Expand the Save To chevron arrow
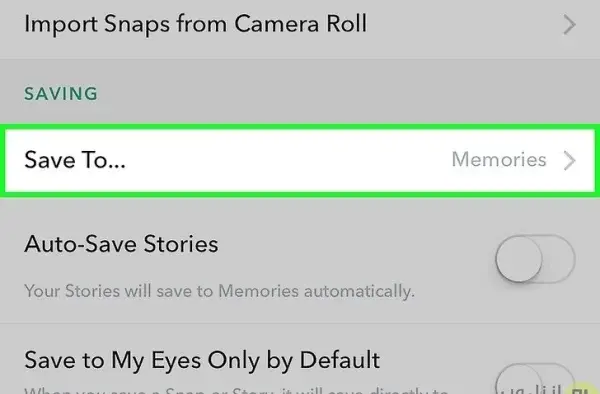This screenshot has width=600, height=394. tap(569, 160)
